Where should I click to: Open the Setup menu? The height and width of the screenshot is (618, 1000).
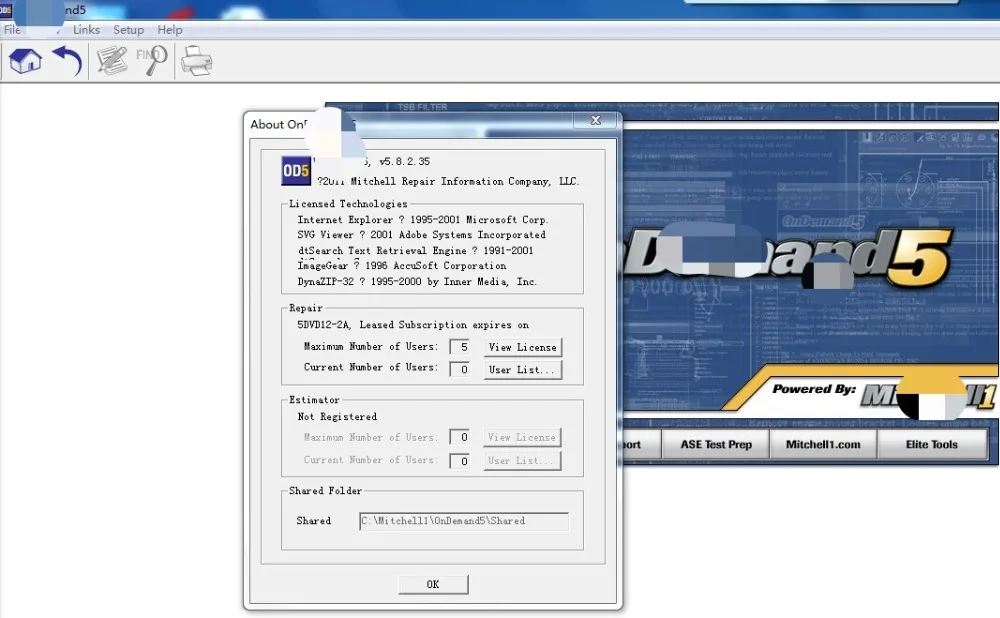(x=128, y=30)
